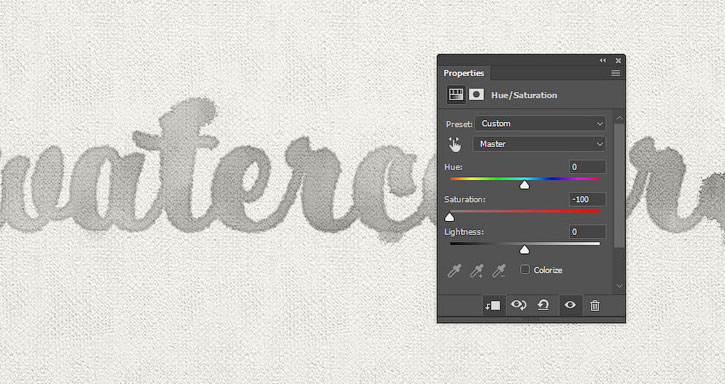Image resolution: width=725 pixels, height=384 pixels.
Task: Click the Hue value field
Action: pyautogui.click(x=587, y=167)
